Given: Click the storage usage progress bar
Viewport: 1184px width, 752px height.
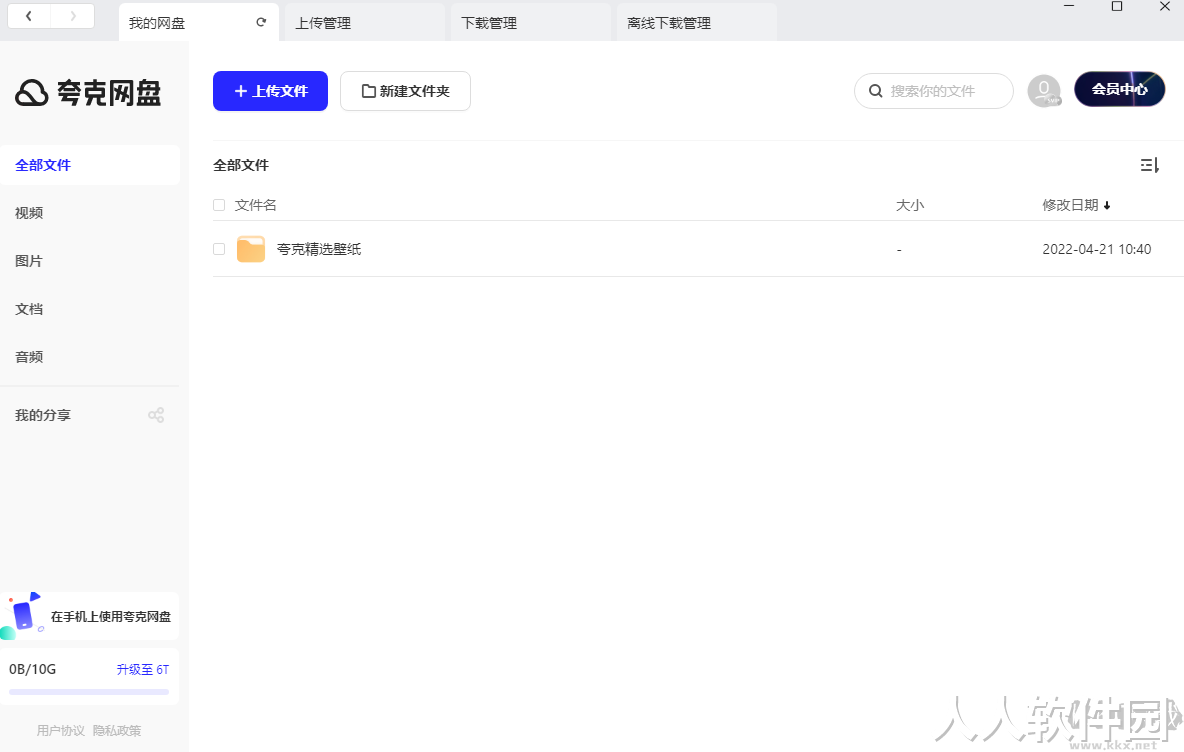Looking at the screenshot, I should (x=89, y=692).
